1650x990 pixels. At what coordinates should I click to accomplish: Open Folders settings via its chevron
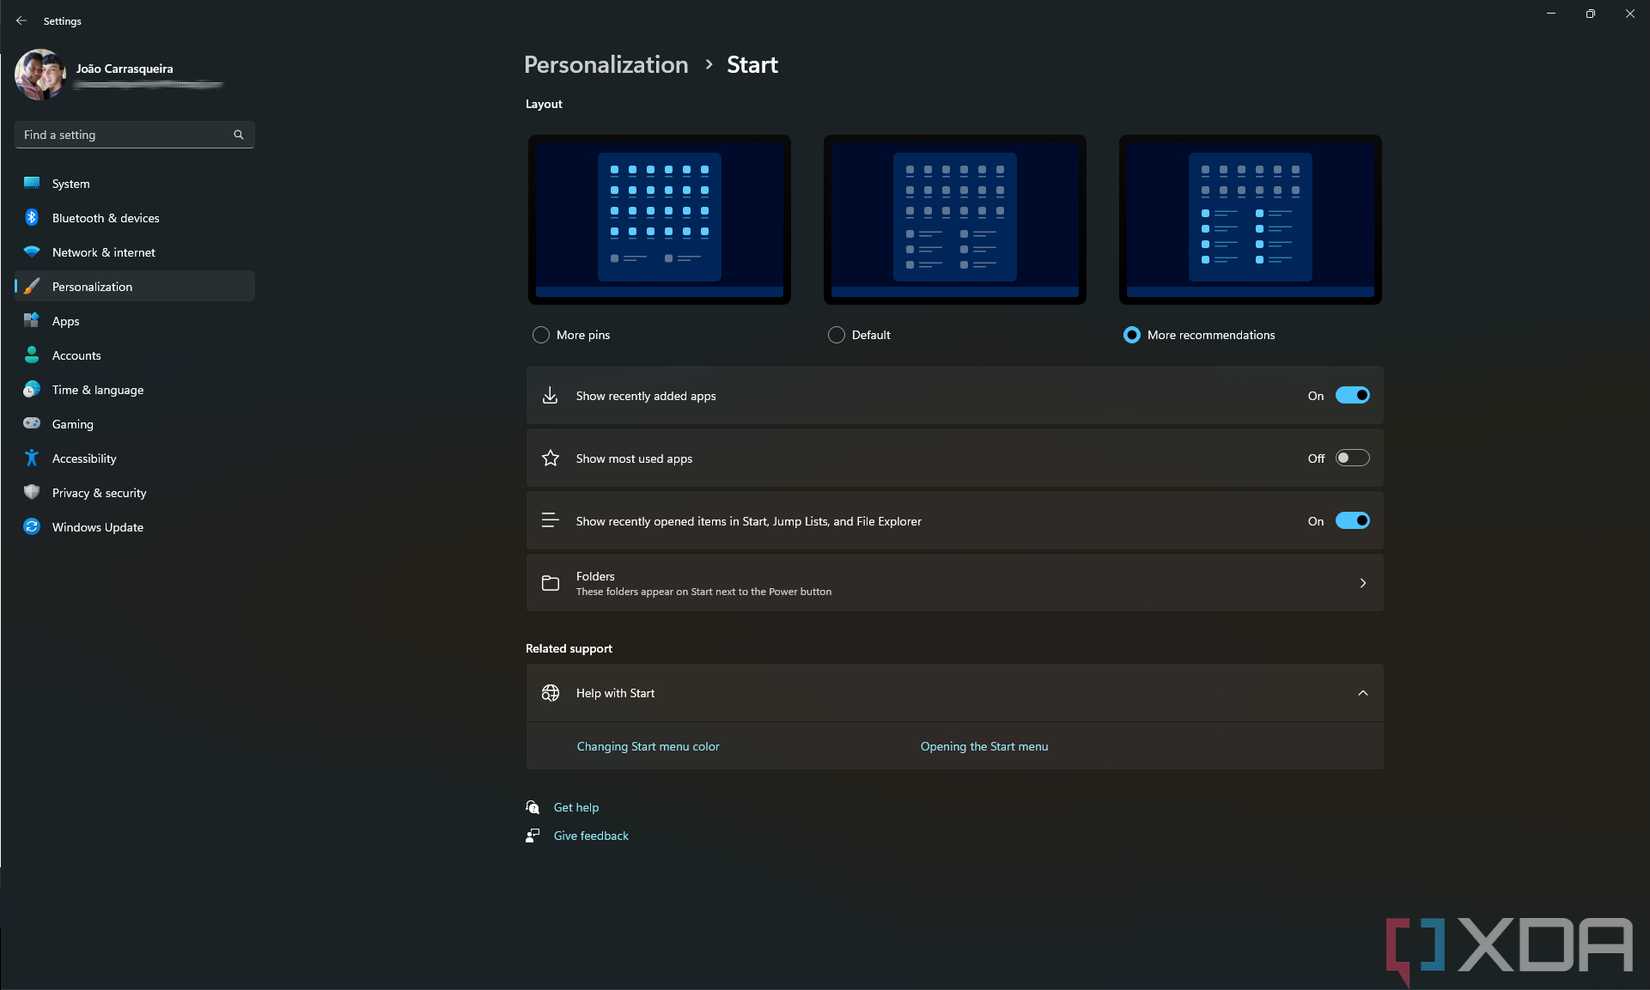1362,583
